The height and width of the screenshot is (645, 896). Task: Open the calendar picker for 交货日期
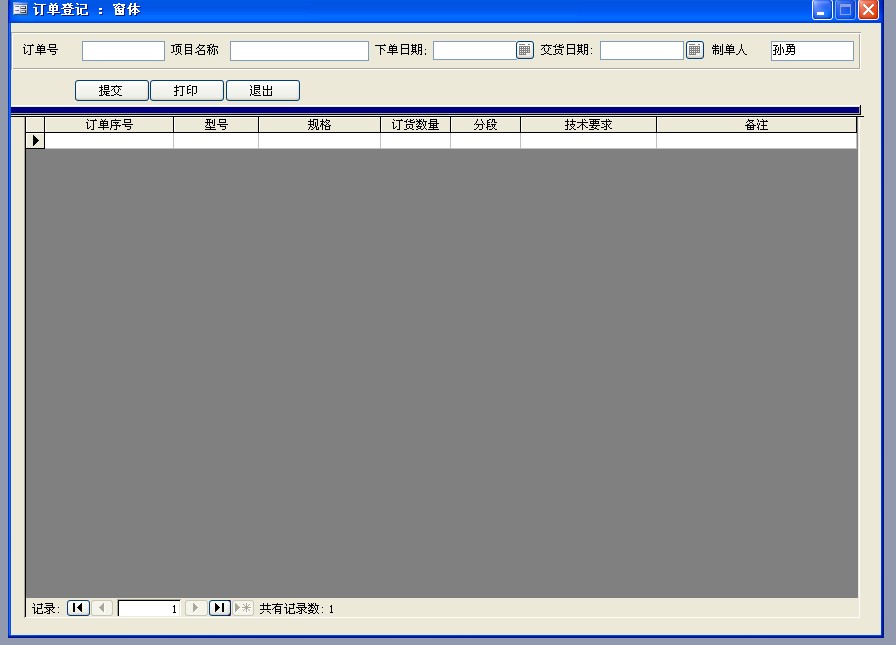coord(695,50)
